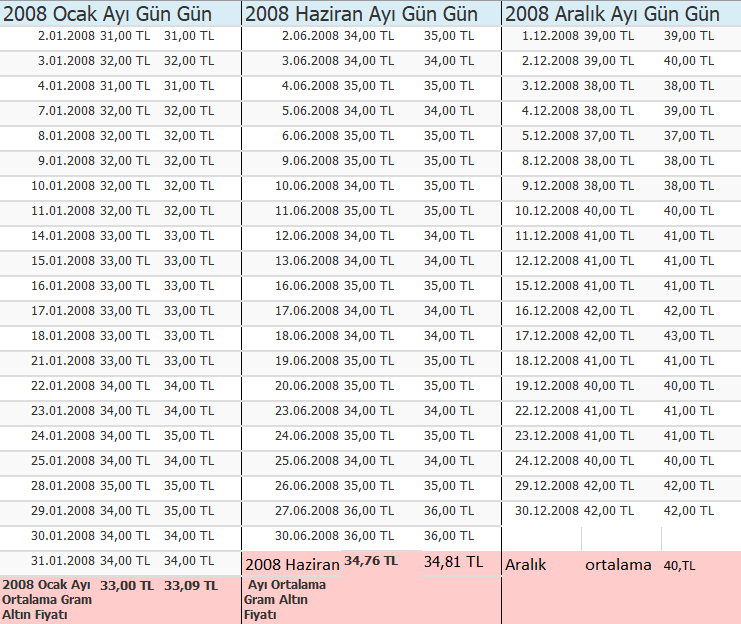Select date cell 8.12.2008
The width and height of the screenshot is (741, 624).
[550, 161]
